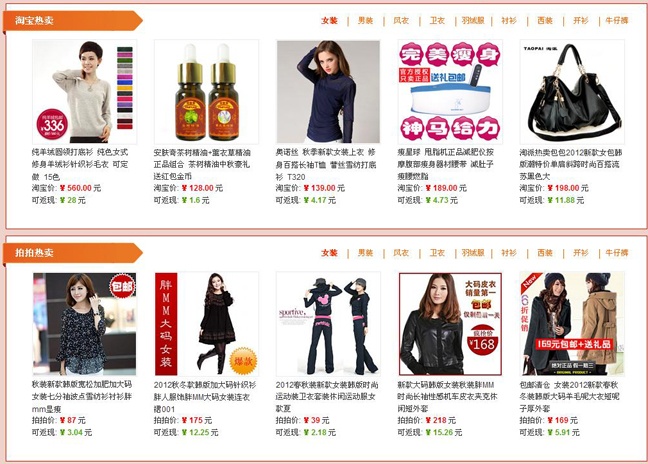Open the 纯羊绒圆领打底衫 product title link
This screenshot has width=648, height=464.
[x=80, y=164]
